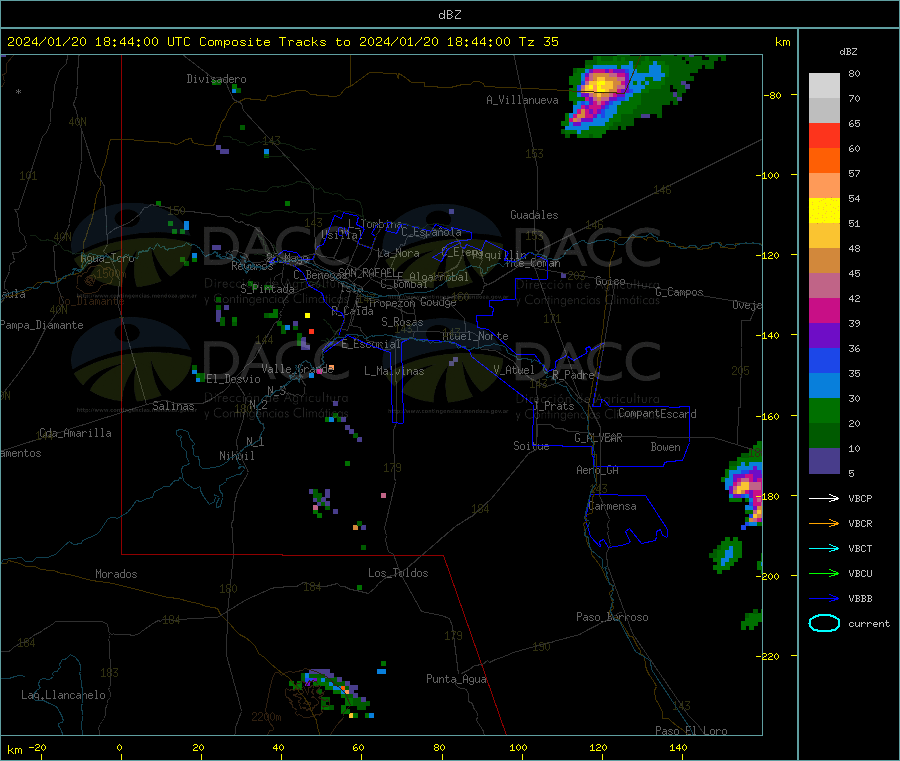900x761 pixels.
Task: Click the 'Divisadero' map label
Action: coord(216,79)
